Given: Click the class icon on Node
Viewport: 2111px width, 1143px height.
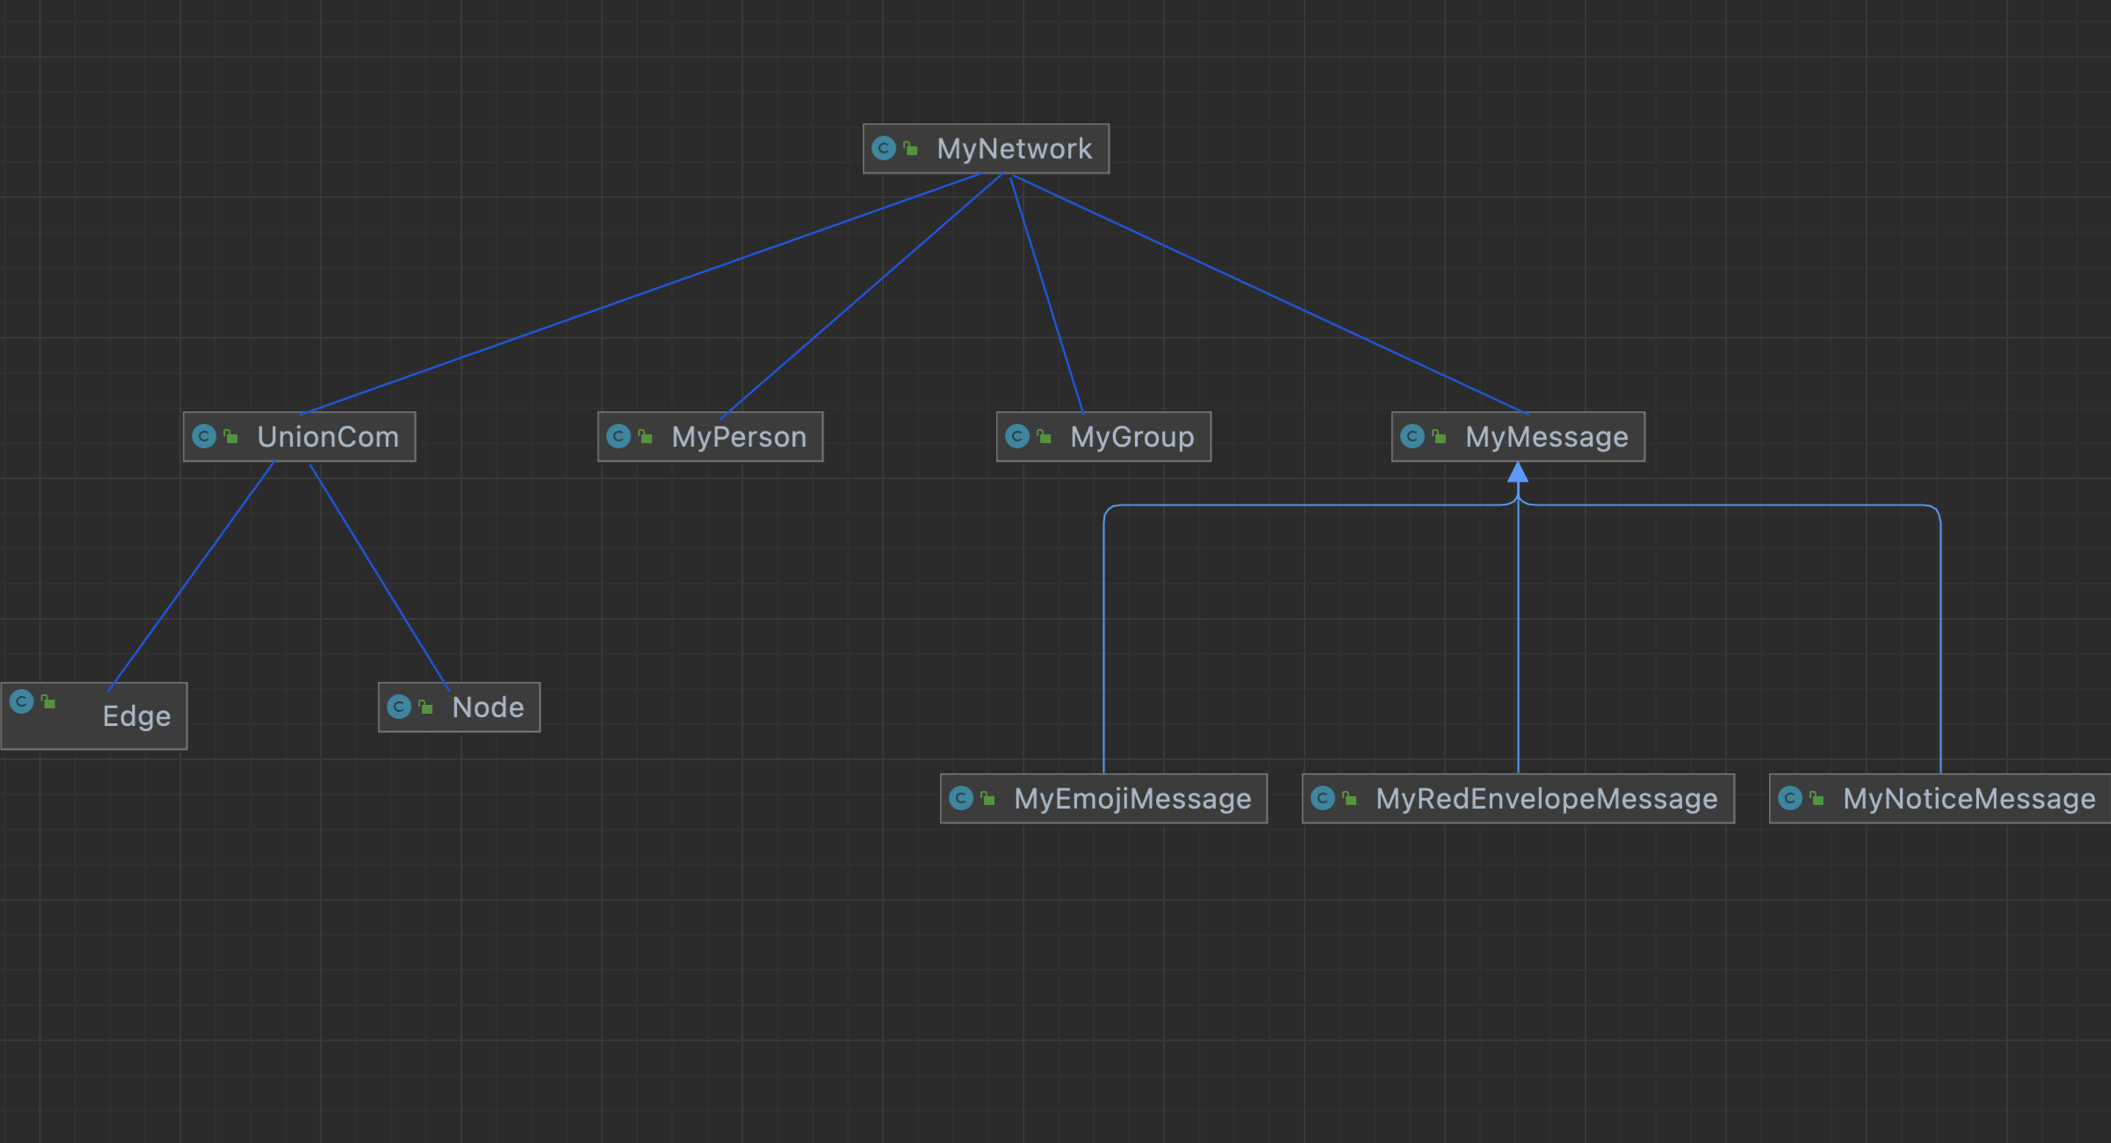Looking at the screenshot, I should click(x=399, y=707).
